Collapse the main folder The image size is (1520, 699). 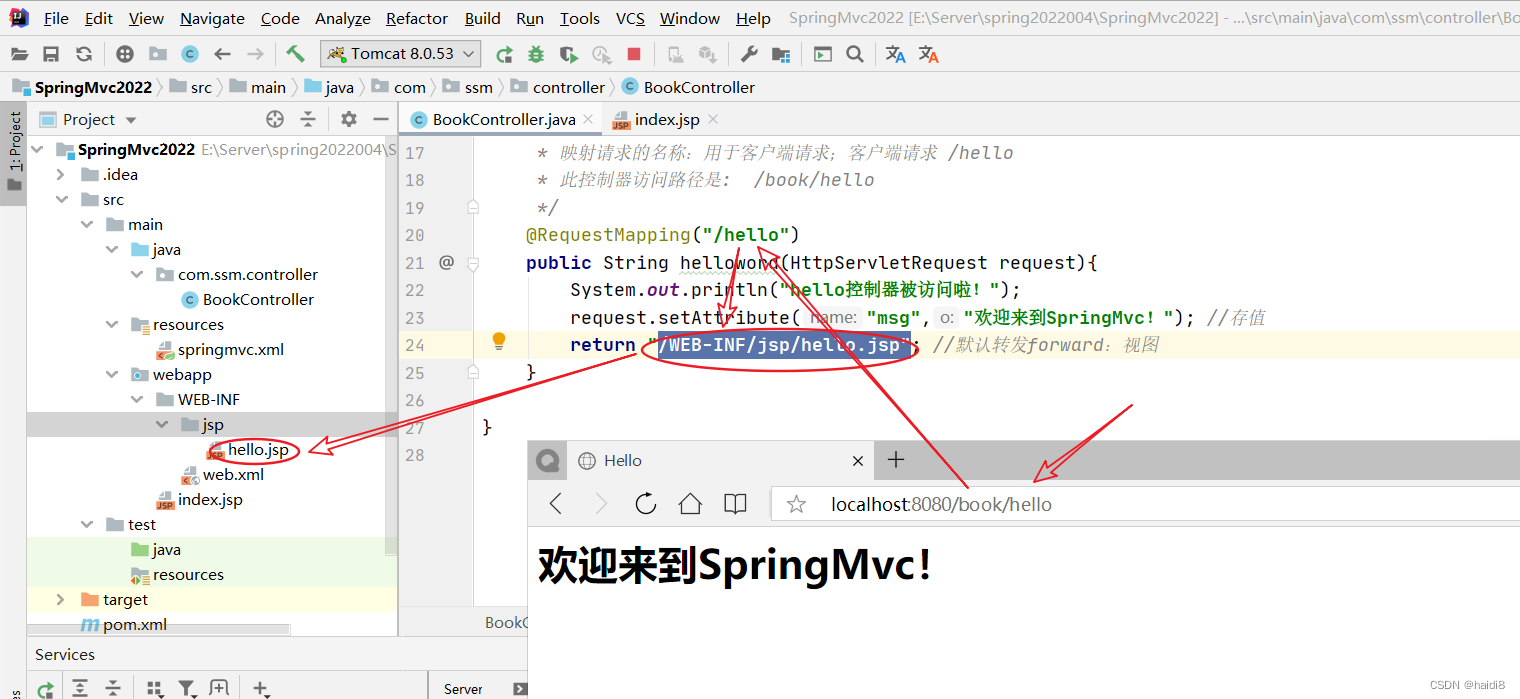[x=86, y=225]
